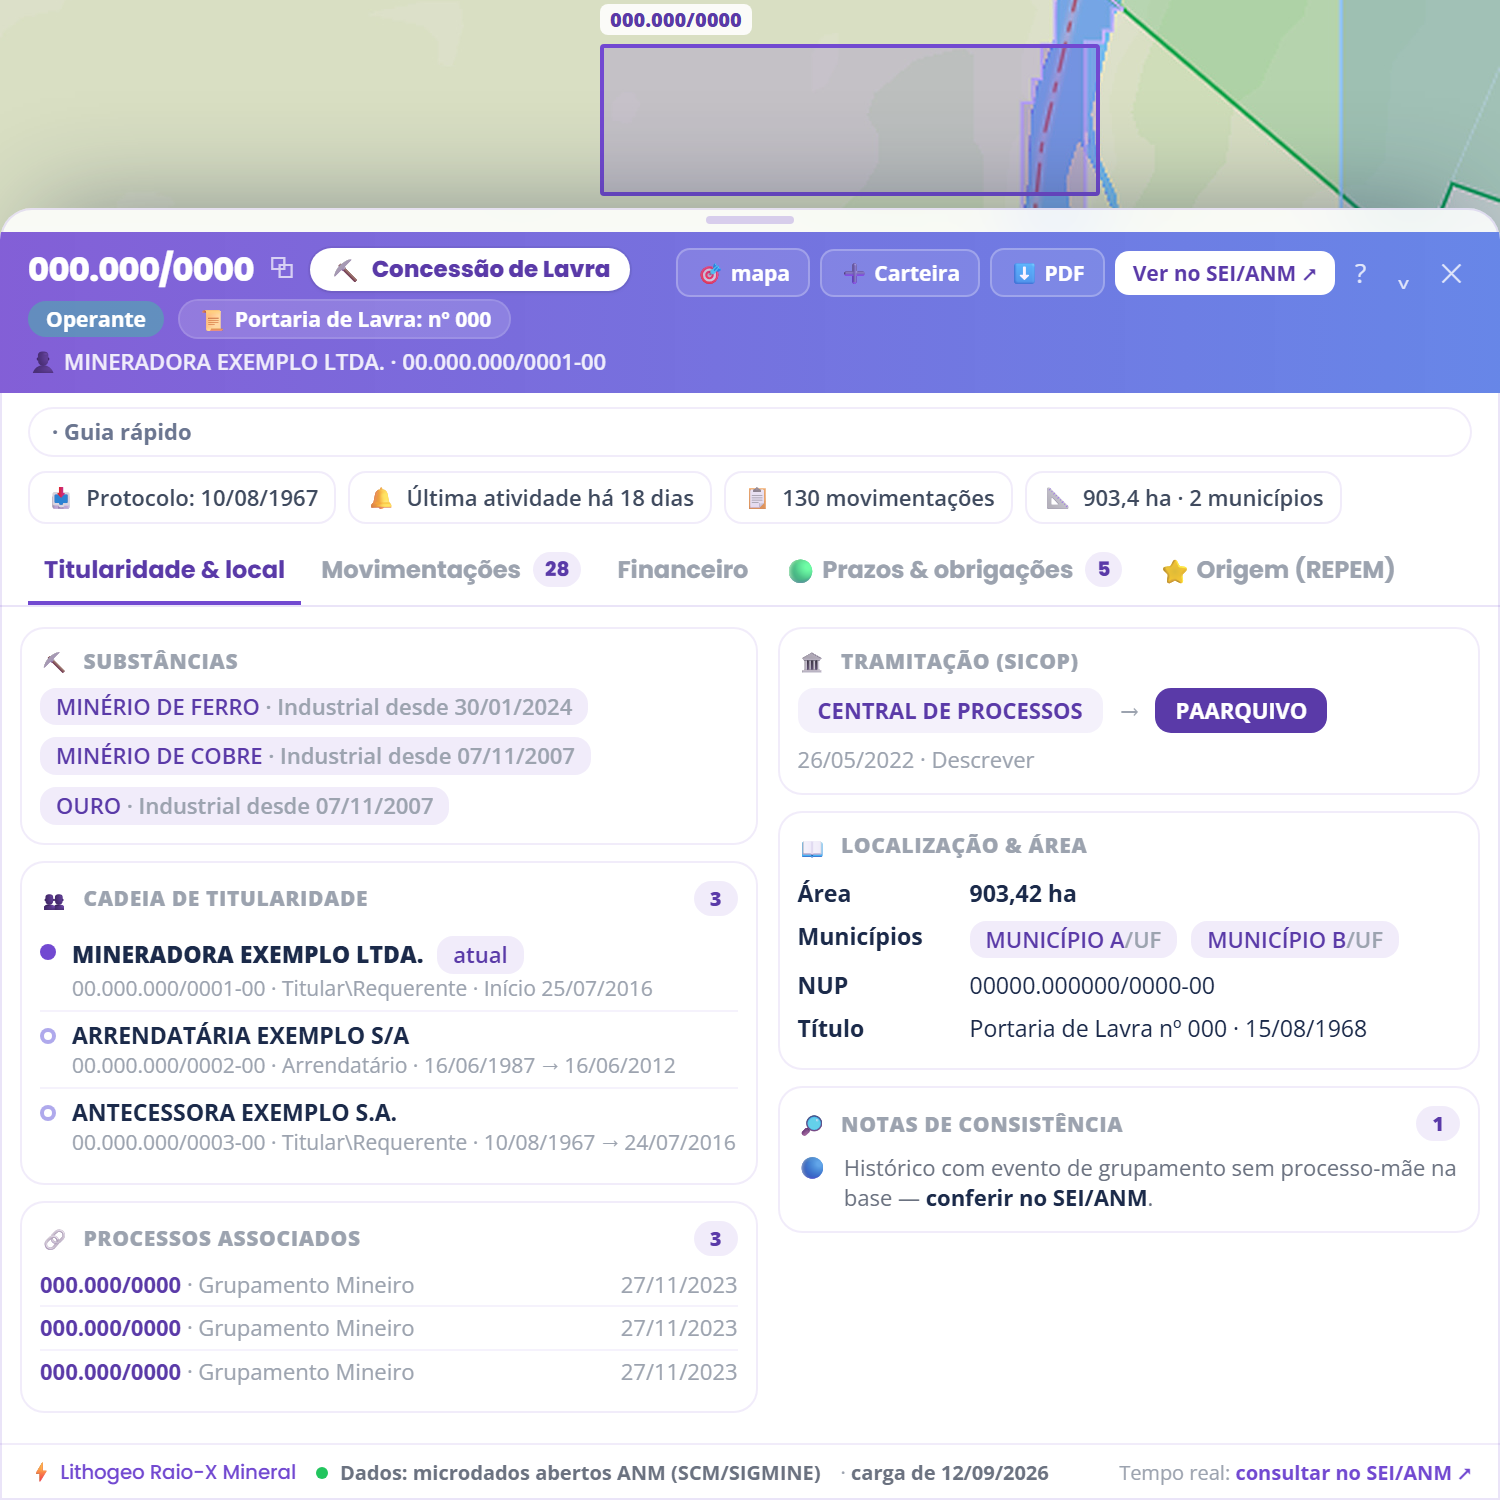
Task: View the 130 movimentações chip
Action: [x=869, y=498]
